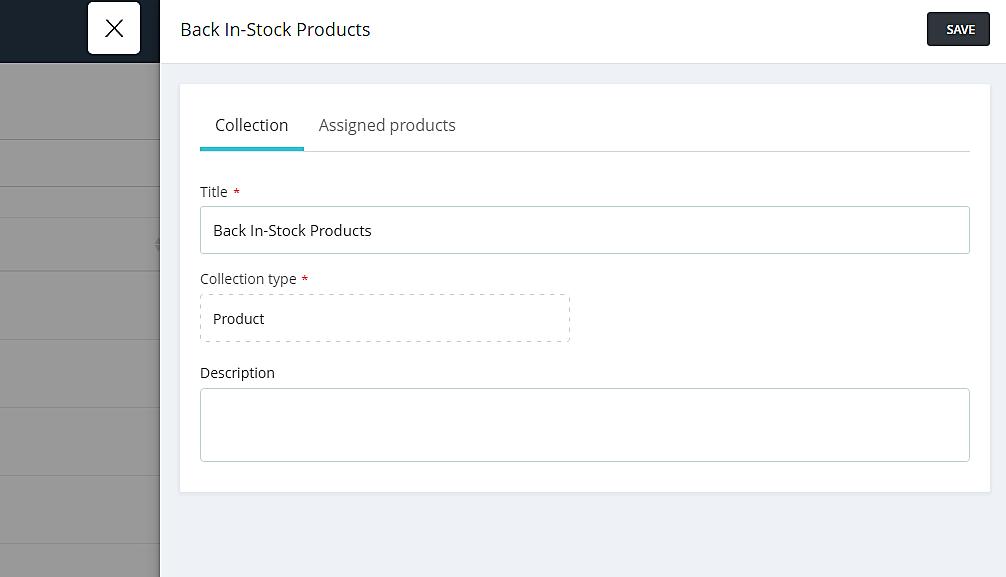Click the Description text area

(584, 425)
